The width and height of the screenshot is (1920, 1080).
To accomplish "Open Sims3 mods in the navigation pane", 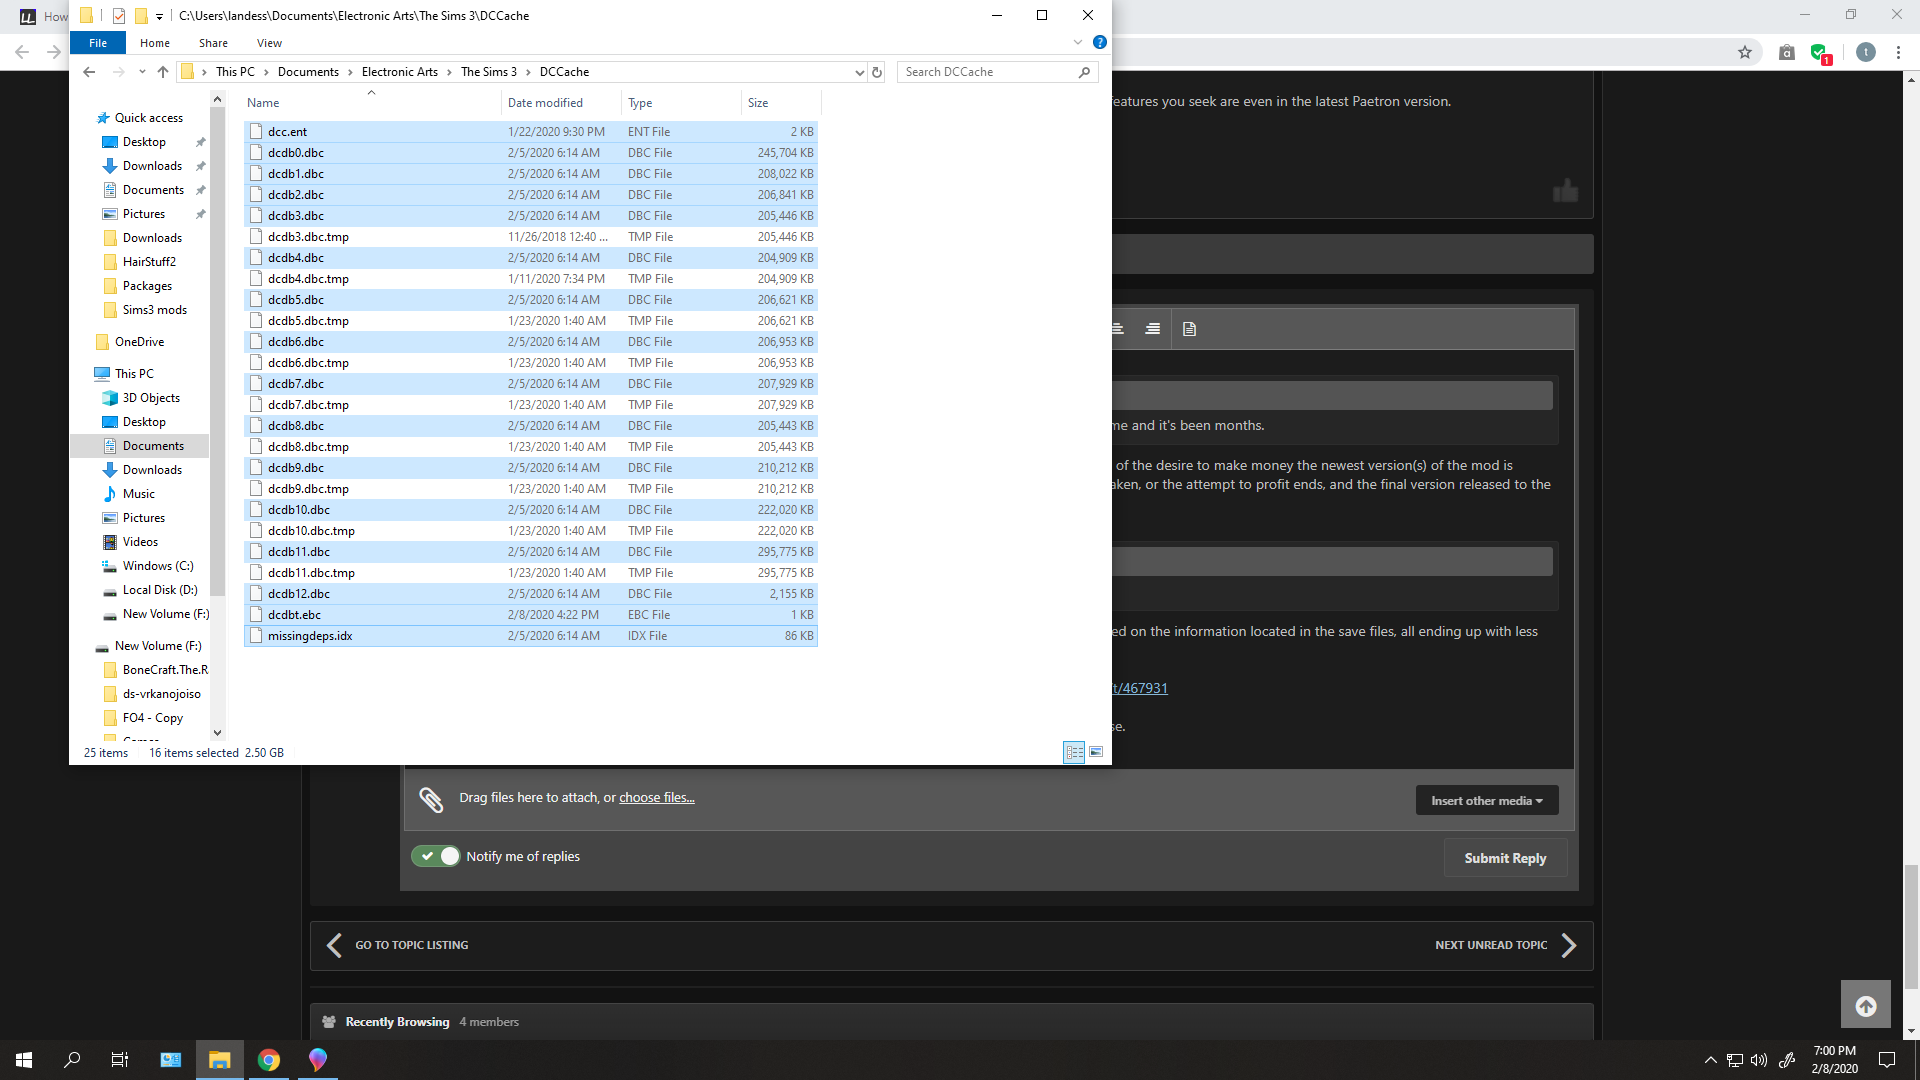I will tap(155, 310).
